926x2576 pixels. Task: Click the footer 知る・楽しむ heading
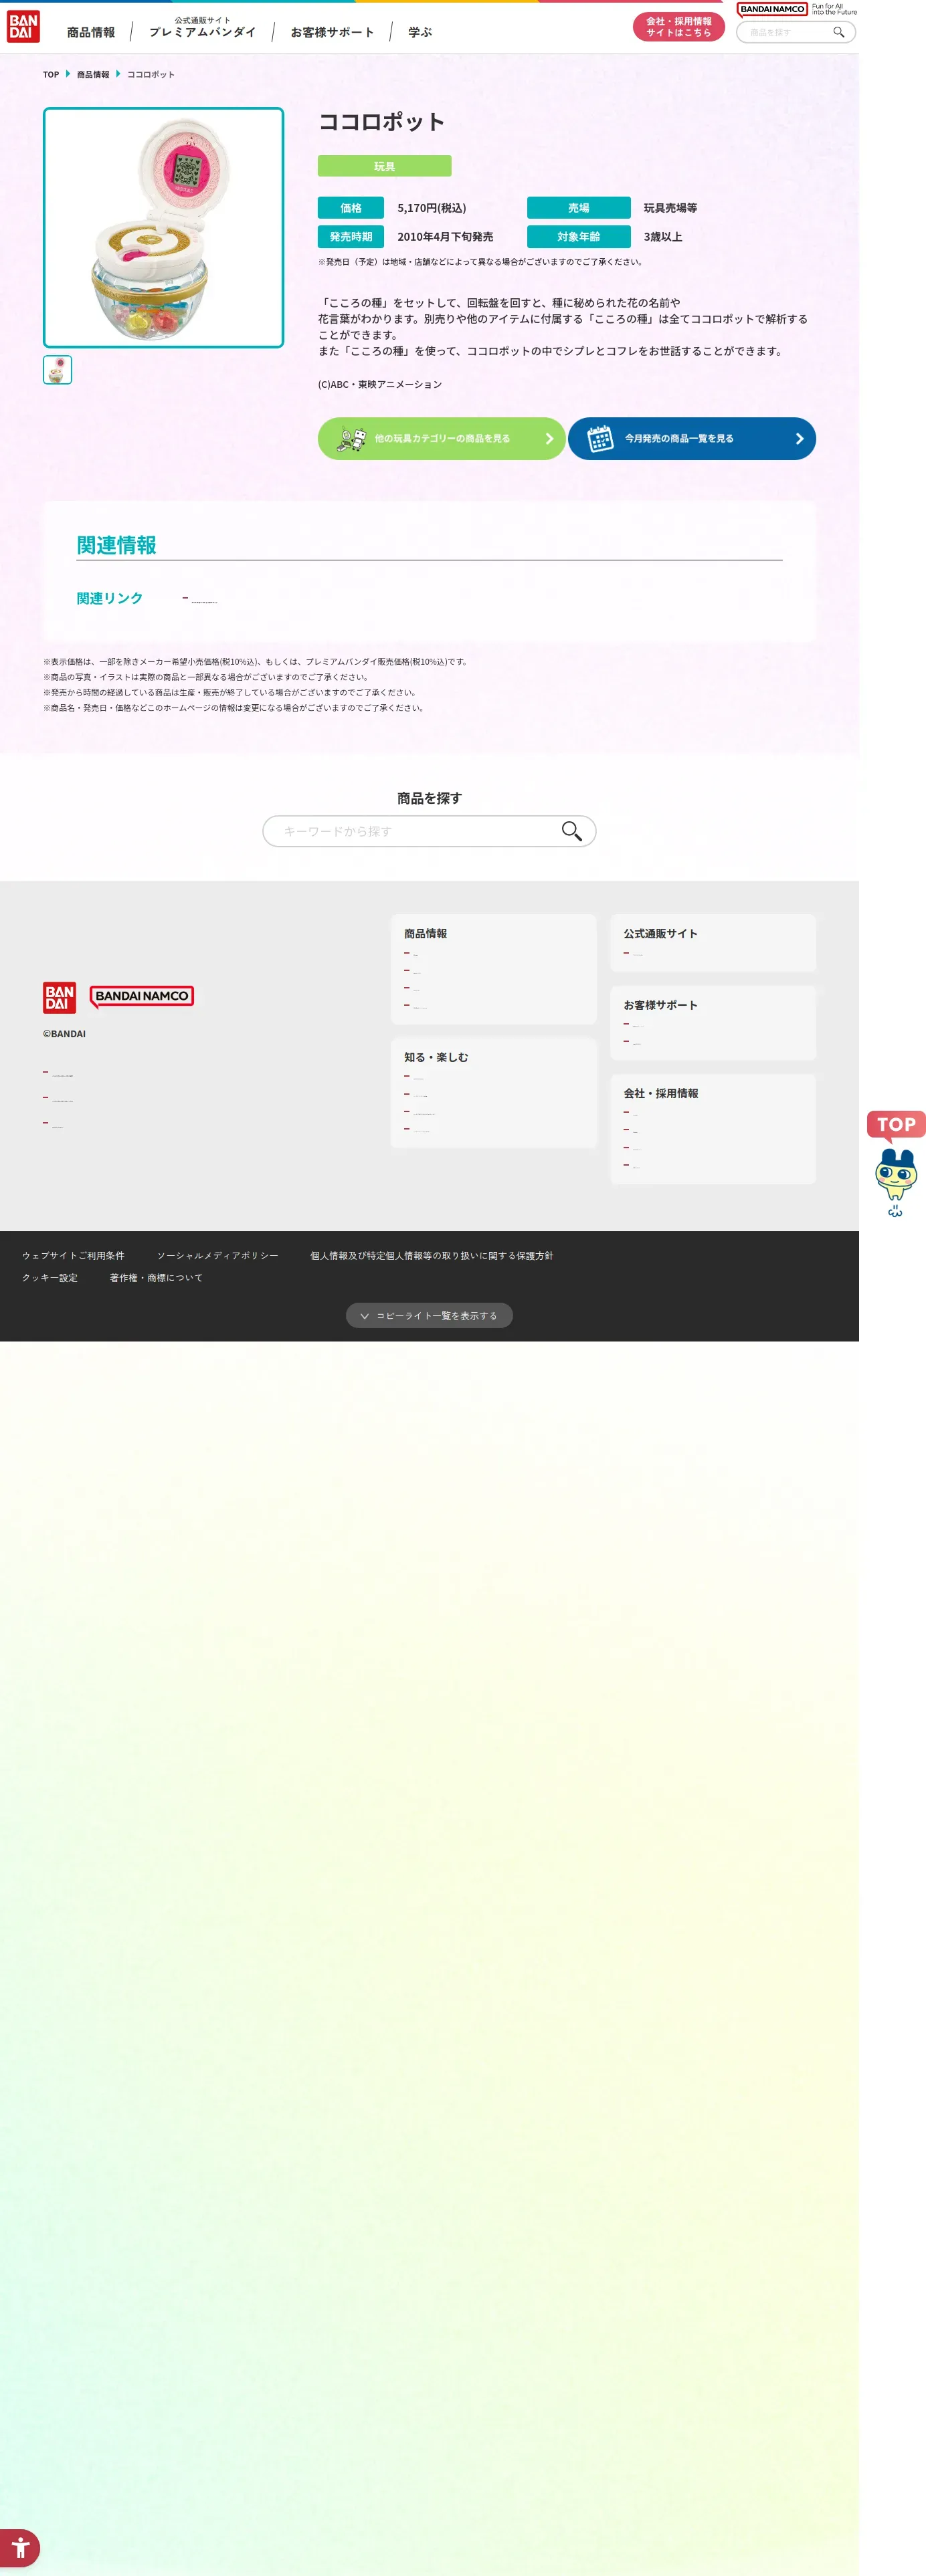pyautogui.click(x=436, y=1057)
